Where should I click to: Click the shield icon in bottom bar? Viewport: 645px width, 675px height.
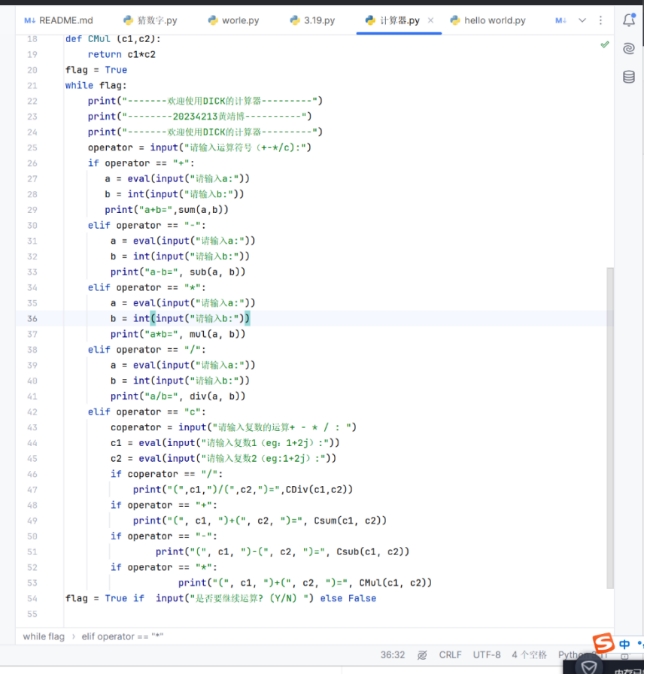coord(590,666)
